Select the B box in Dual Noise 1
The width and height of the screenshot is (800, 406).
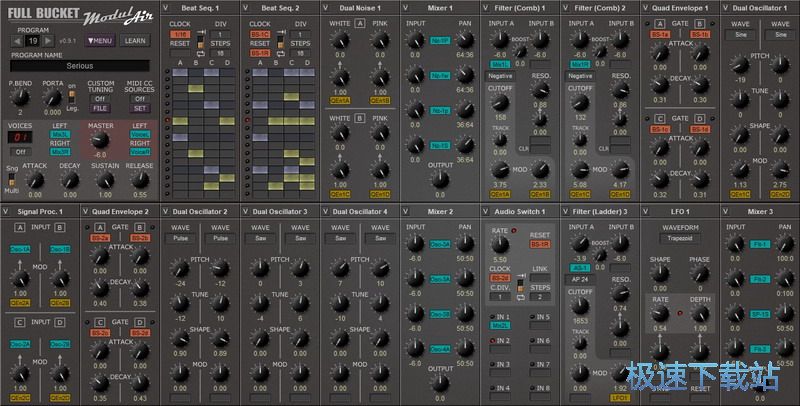(360, 118)
